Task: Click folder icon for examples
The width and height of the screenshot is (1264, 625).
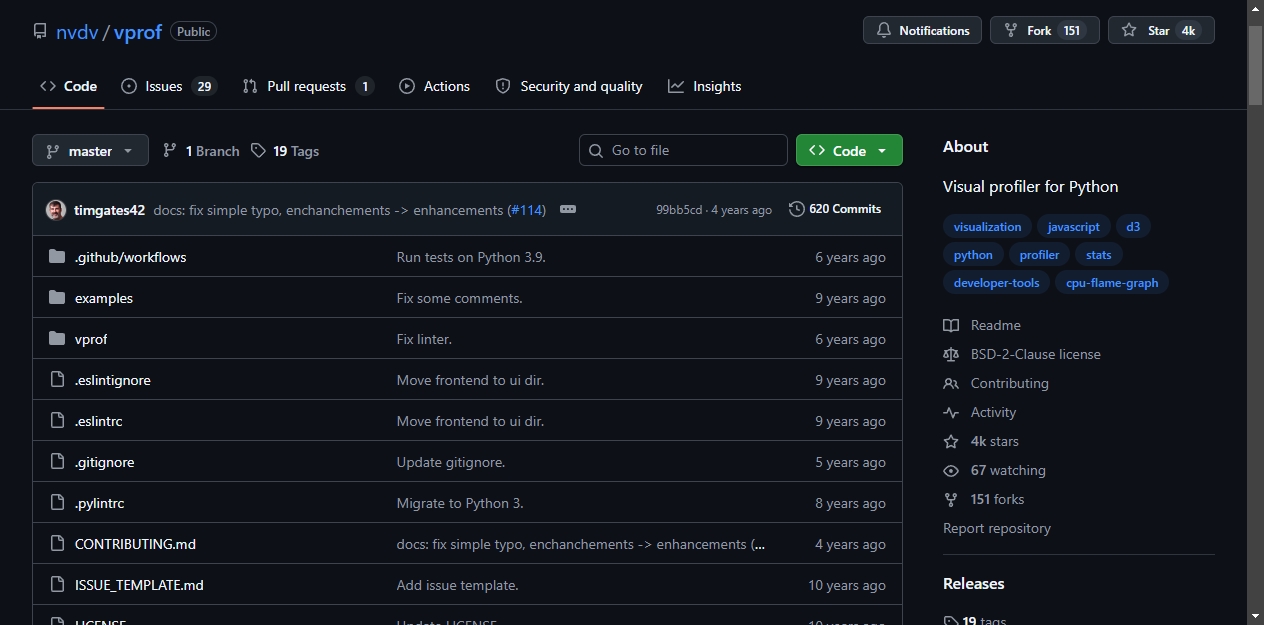Action: click(x=57, y=298)
